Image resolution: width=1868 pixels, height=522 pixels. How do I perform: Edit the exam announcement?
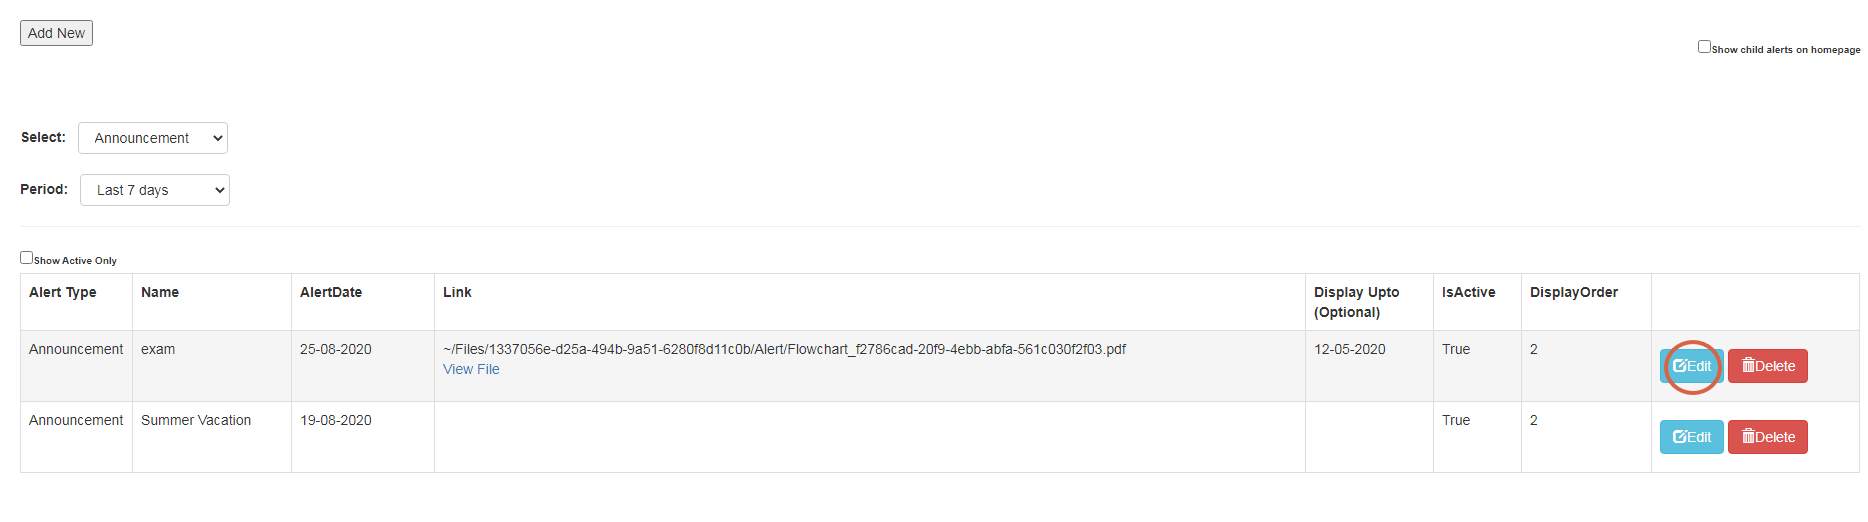pos(1691,366)
